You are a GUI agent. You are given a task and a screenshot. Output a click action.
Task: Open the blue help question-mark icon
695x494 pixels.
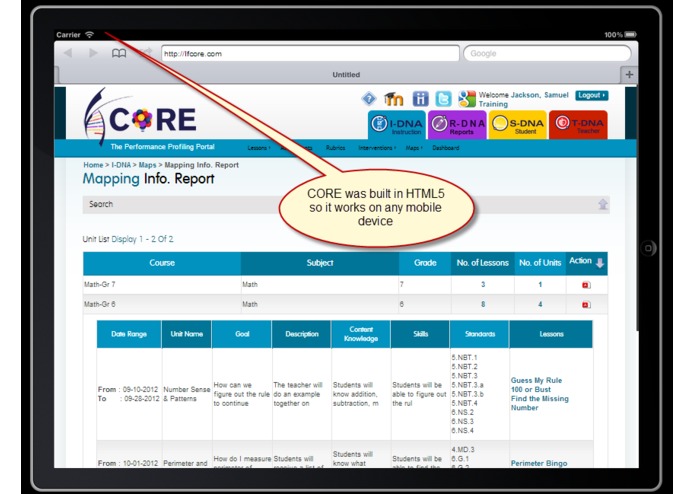coord(369,98)
